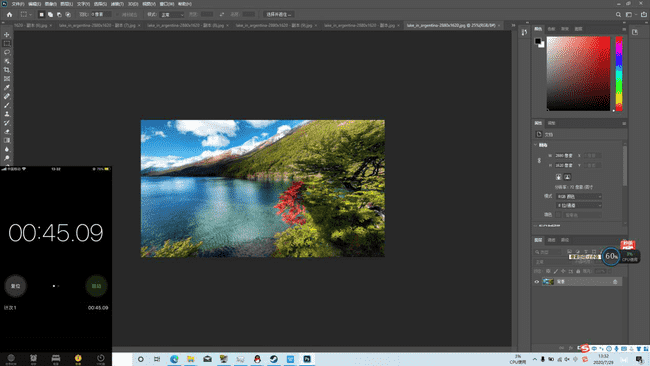Click the canvas width input field
The image size is (650, 366).
pyautogui.click(x=565, y=156)
